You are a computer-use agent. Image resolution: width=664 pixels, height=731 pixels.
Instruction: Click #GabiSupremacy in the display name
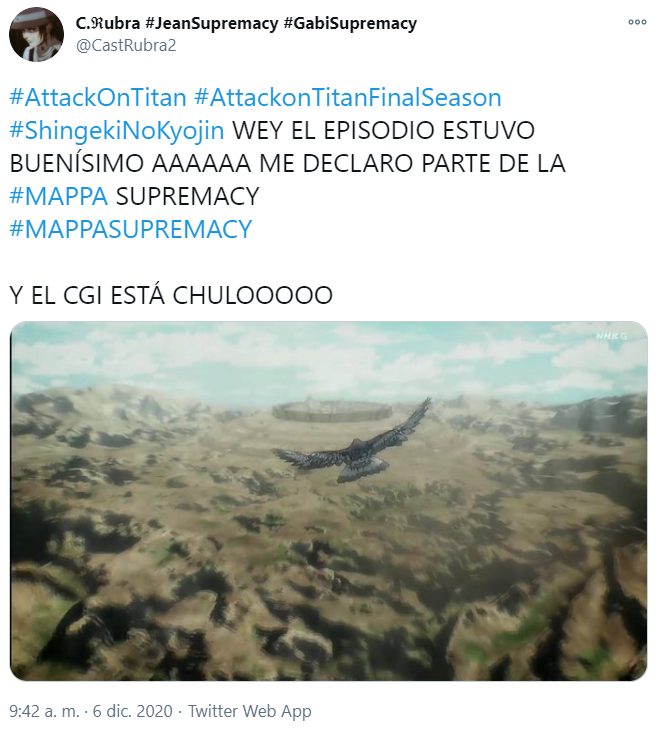pos(350,24)
